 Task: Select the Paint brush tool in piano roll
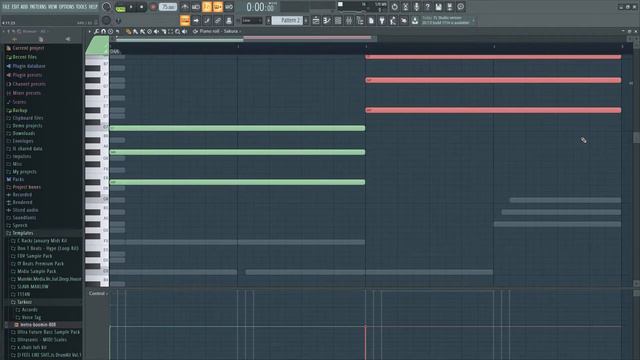point(136,31)
